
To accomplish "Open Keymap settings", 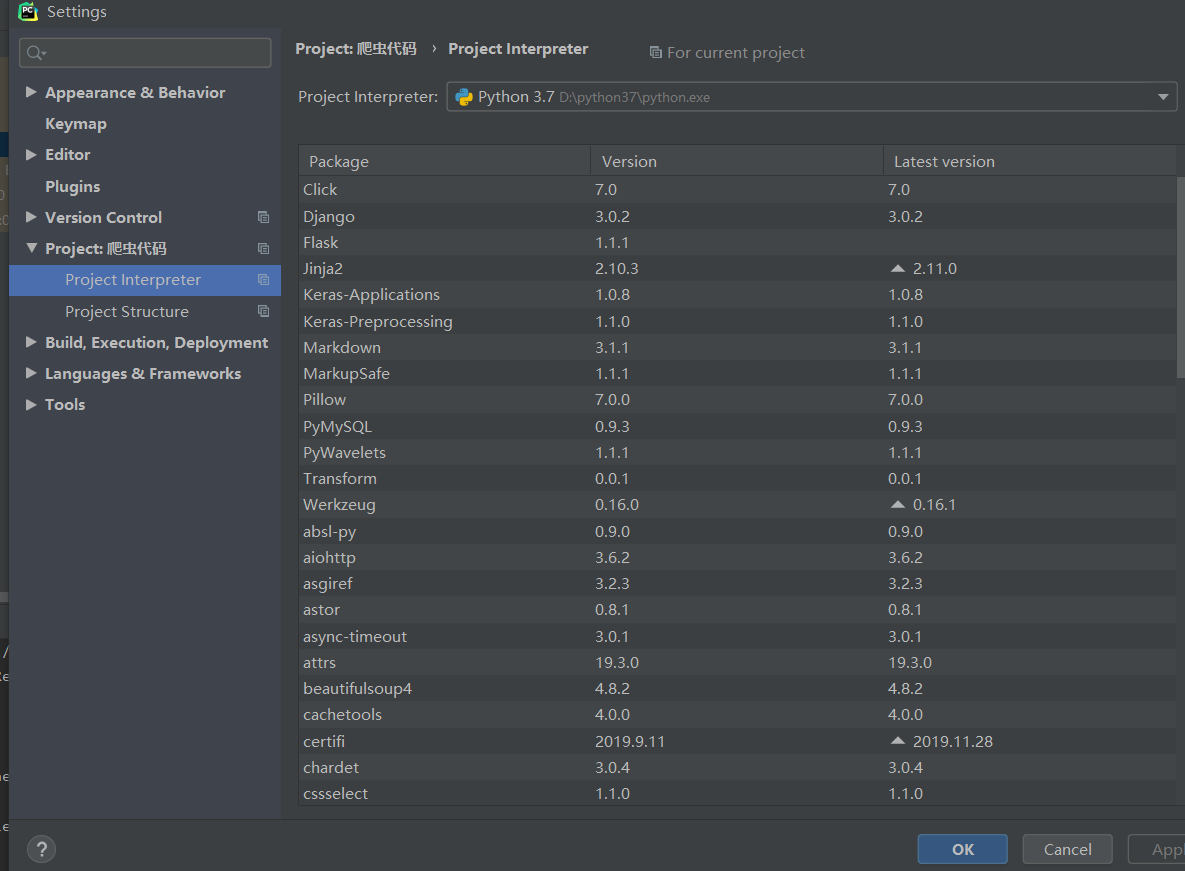I will click(x=76, y=124).
